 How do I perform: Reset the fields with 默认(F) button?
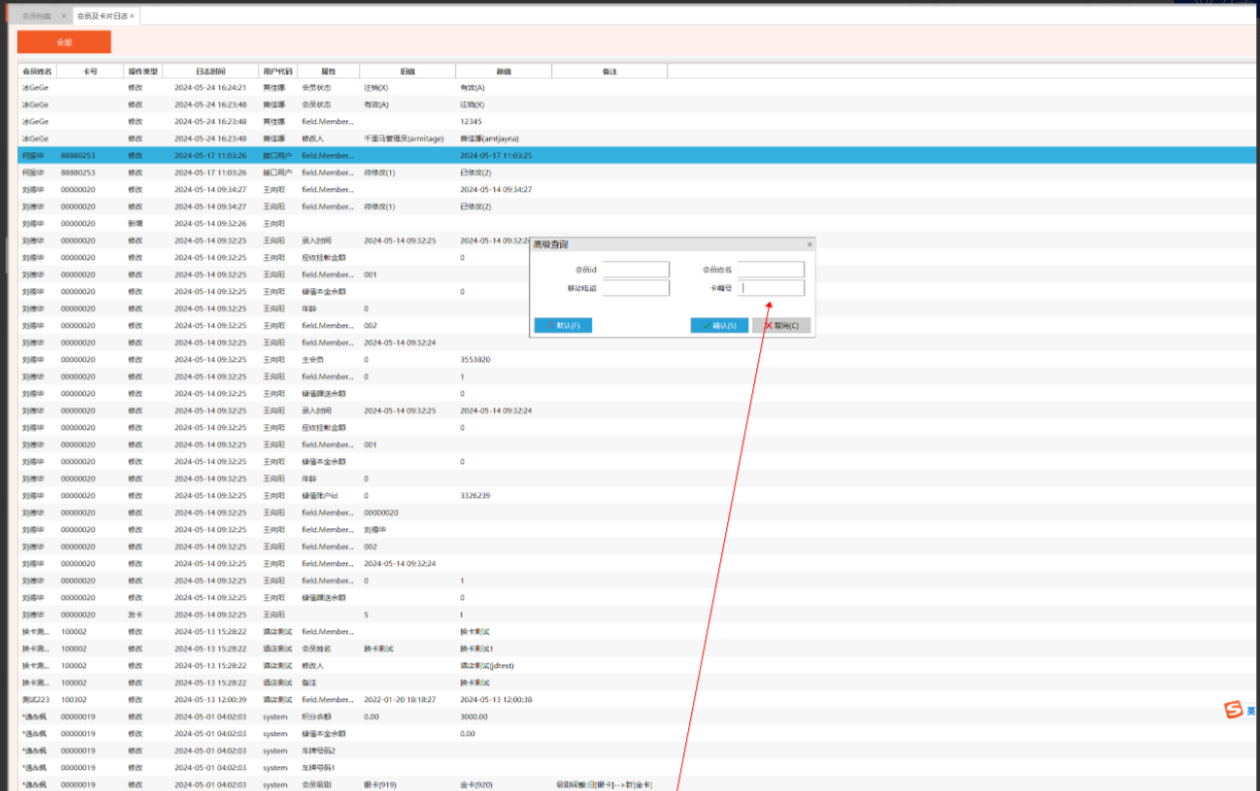pyautogui.click(x=563, y=325)
